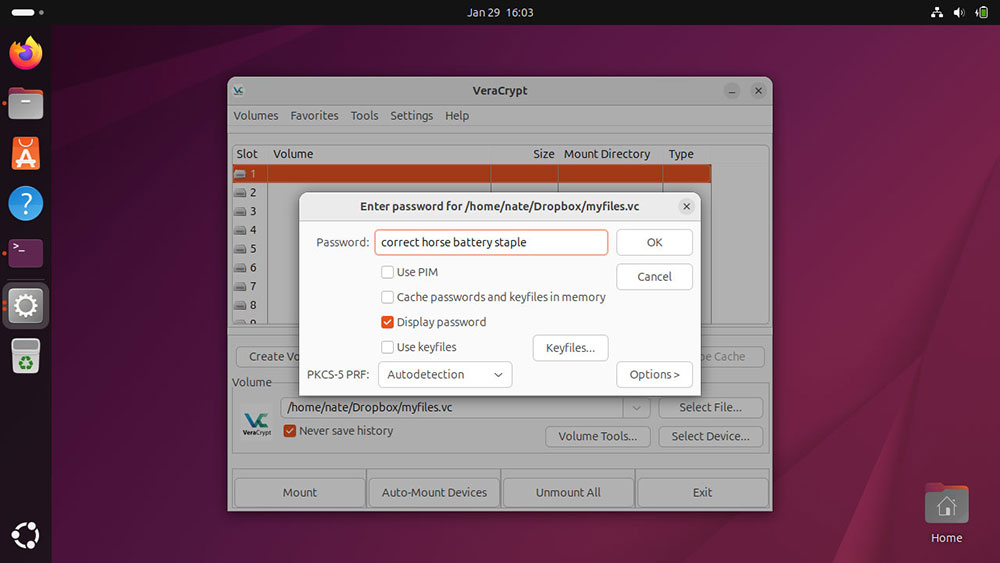Open the Settings menu
This screenshot has width=1000, height=563.
pyautogui.click(x=411, y=115)
